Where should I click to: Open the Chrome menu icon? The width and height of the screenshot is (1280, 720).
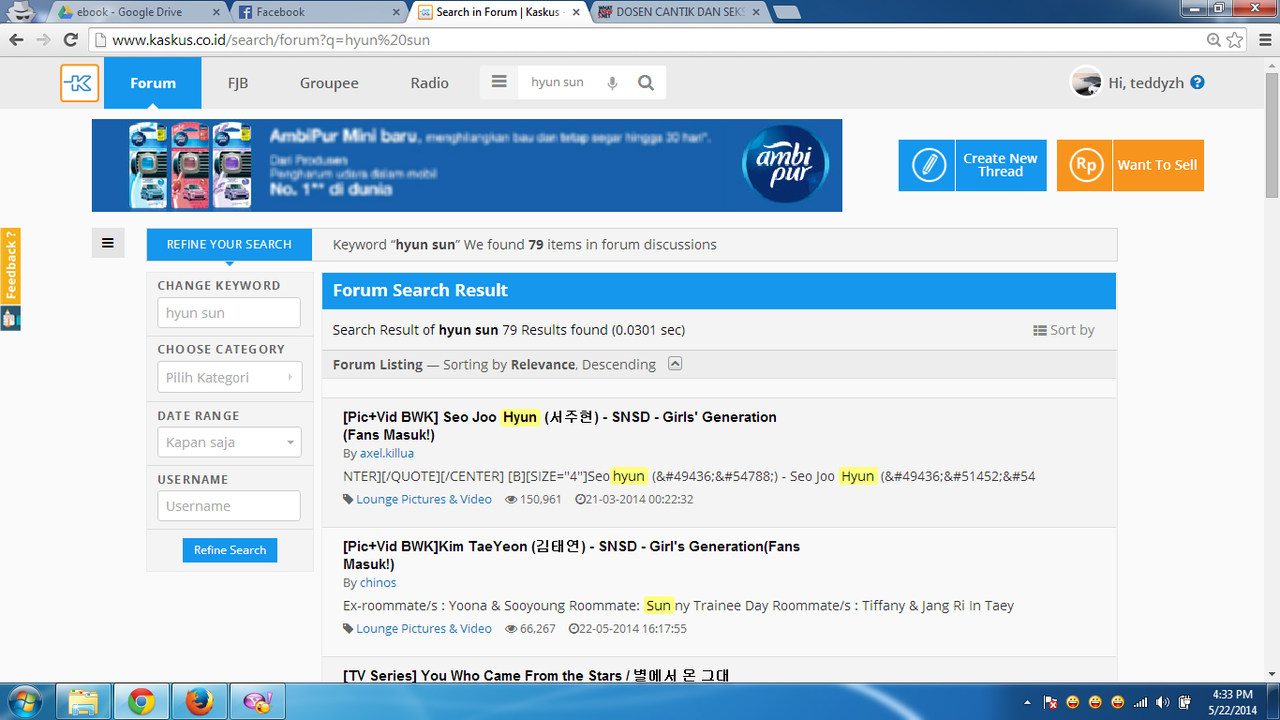point(1264,40)
